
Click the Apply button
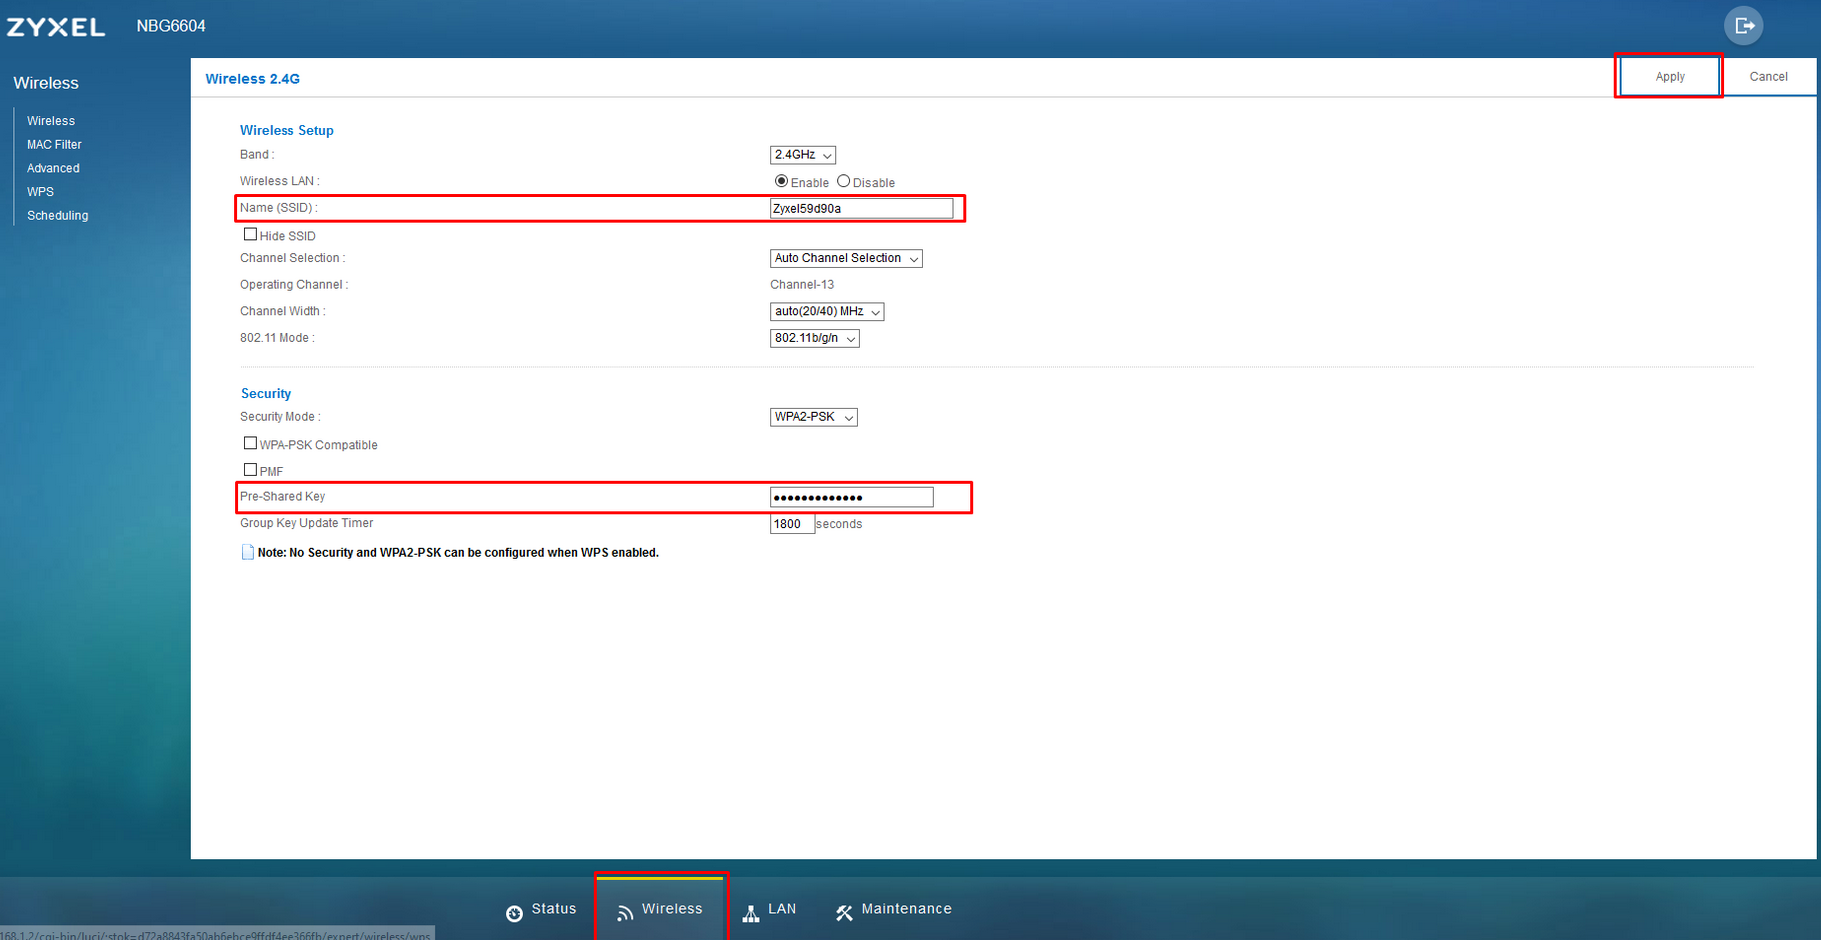[x=1669, y=77]
